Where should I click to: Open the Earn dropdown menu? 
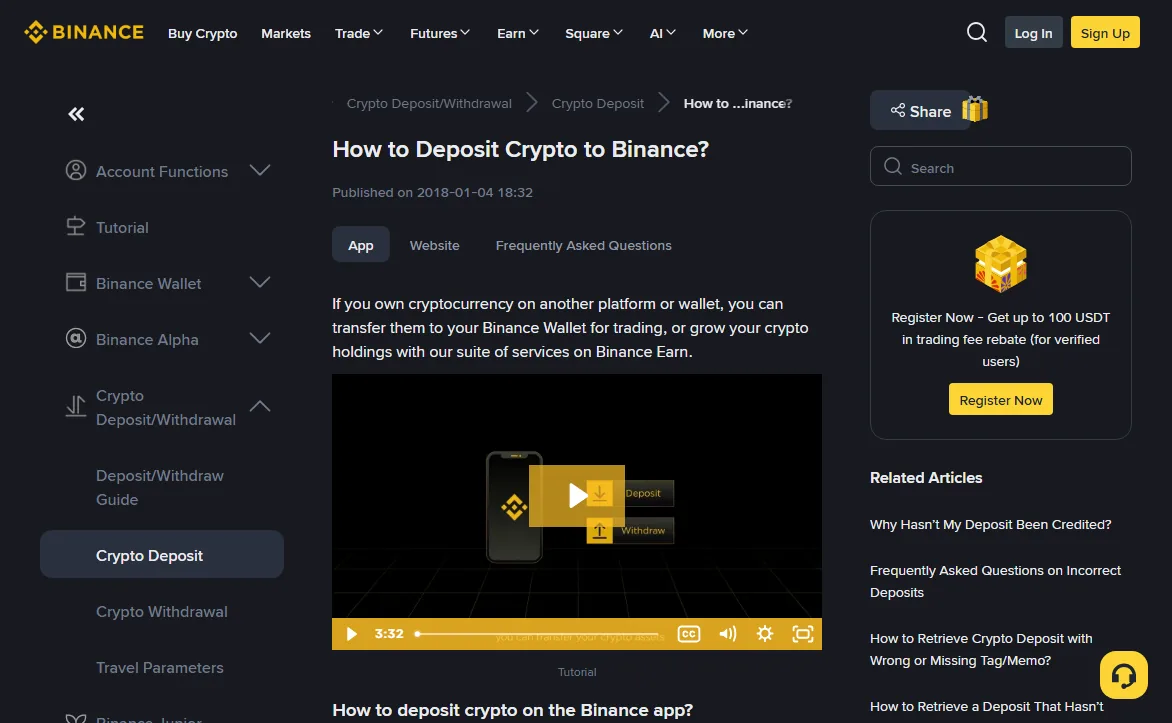(x=517, y=33)
